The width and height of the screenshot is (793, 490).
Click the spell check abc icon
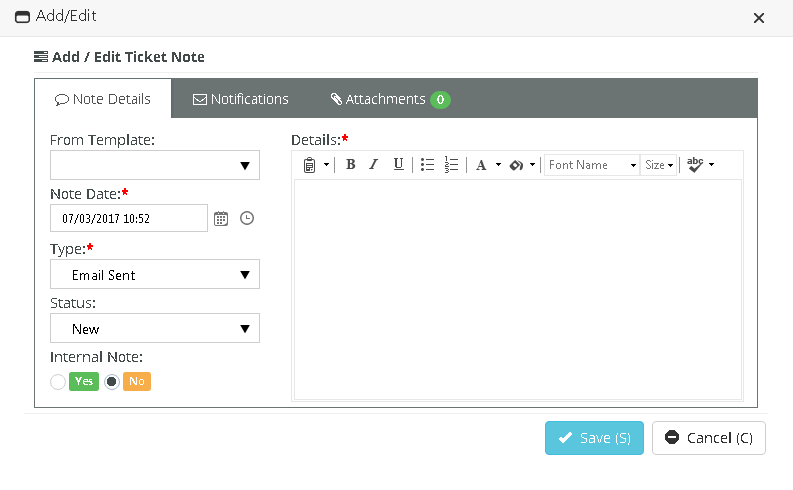(x=695, y=164)
